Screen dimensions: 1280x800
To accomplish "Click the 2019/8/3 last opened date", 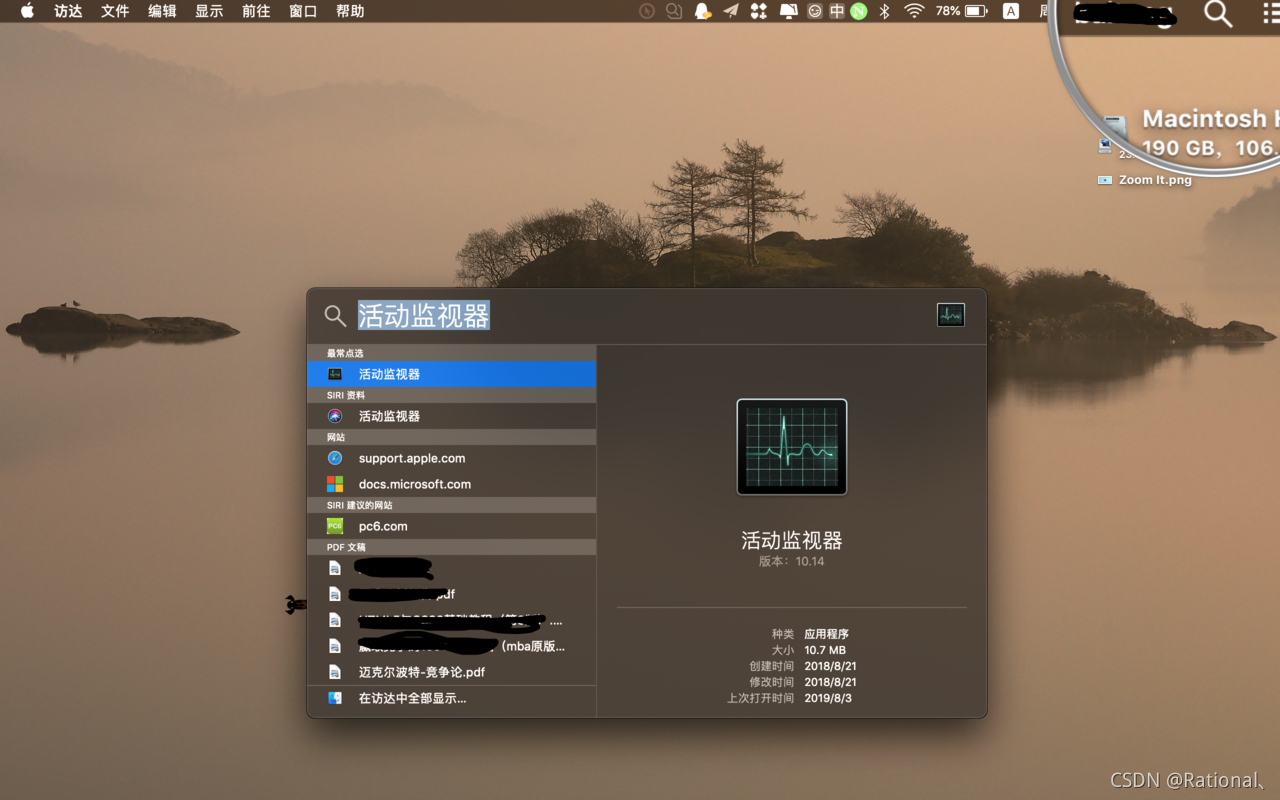I will tap(828, 698).
